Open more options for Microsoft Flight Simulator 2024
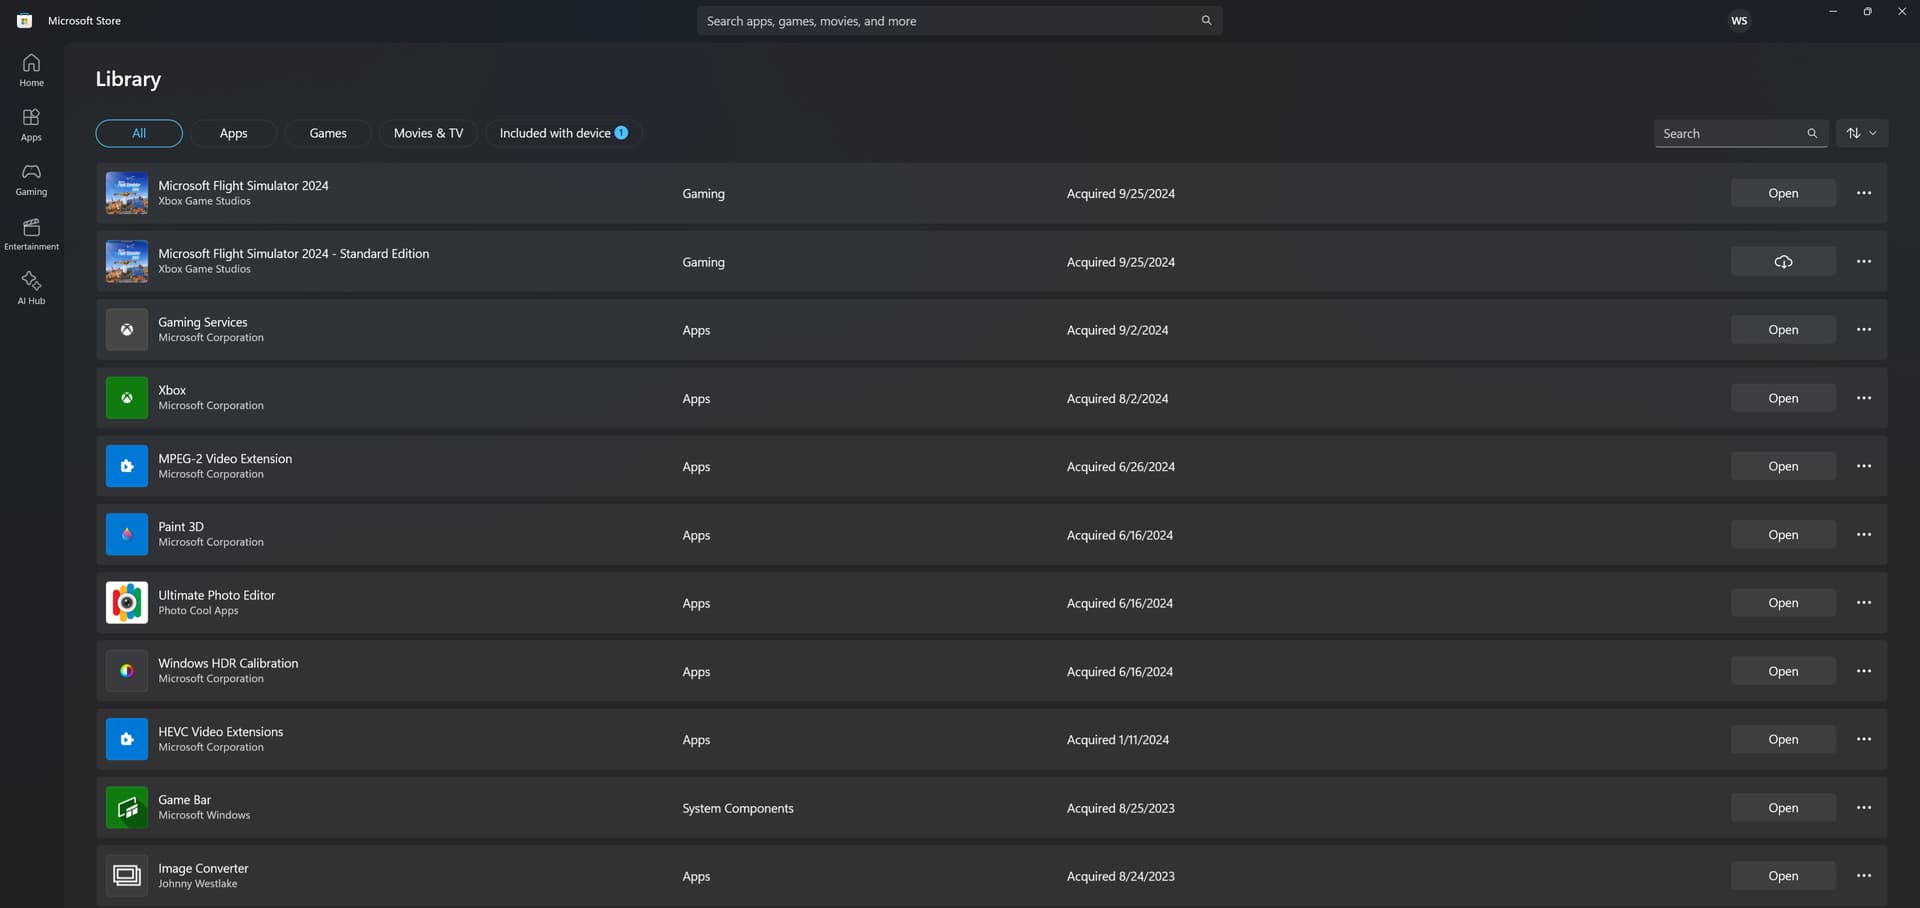This screenshot has height=908, width=1920. [1864, 193]
